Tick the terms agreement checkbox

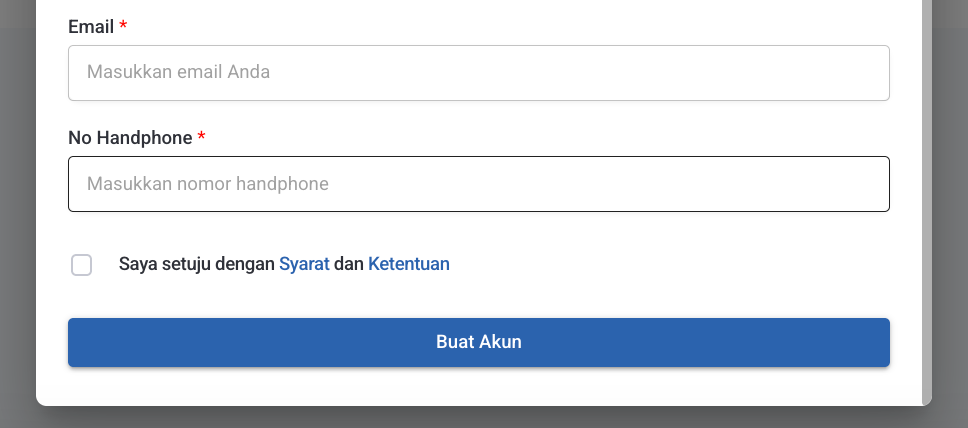(x=82, y=265)
